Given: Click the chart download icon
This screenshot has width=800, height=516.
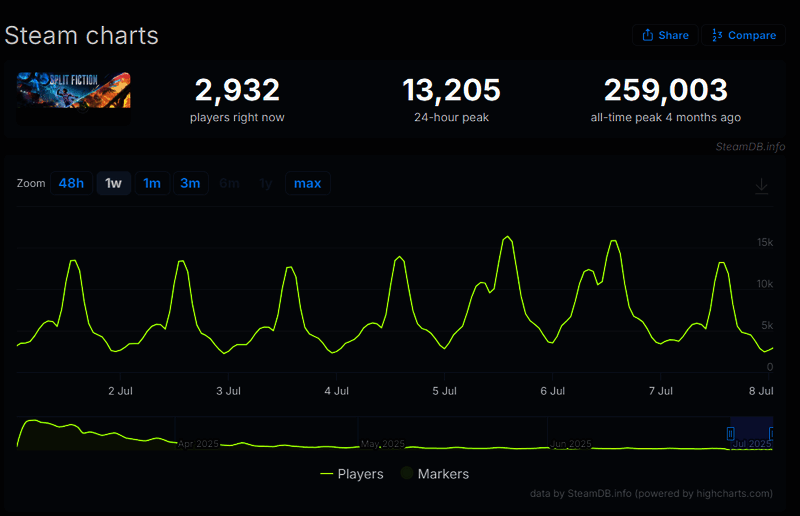Looking at the screenshot, I should (761, 186).
